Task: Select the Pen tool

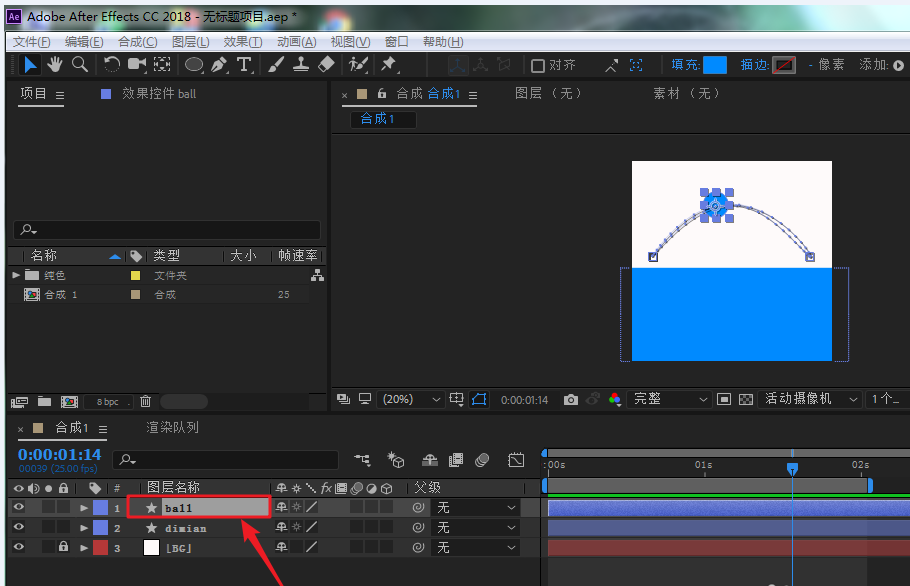Action: pos(219,64)
